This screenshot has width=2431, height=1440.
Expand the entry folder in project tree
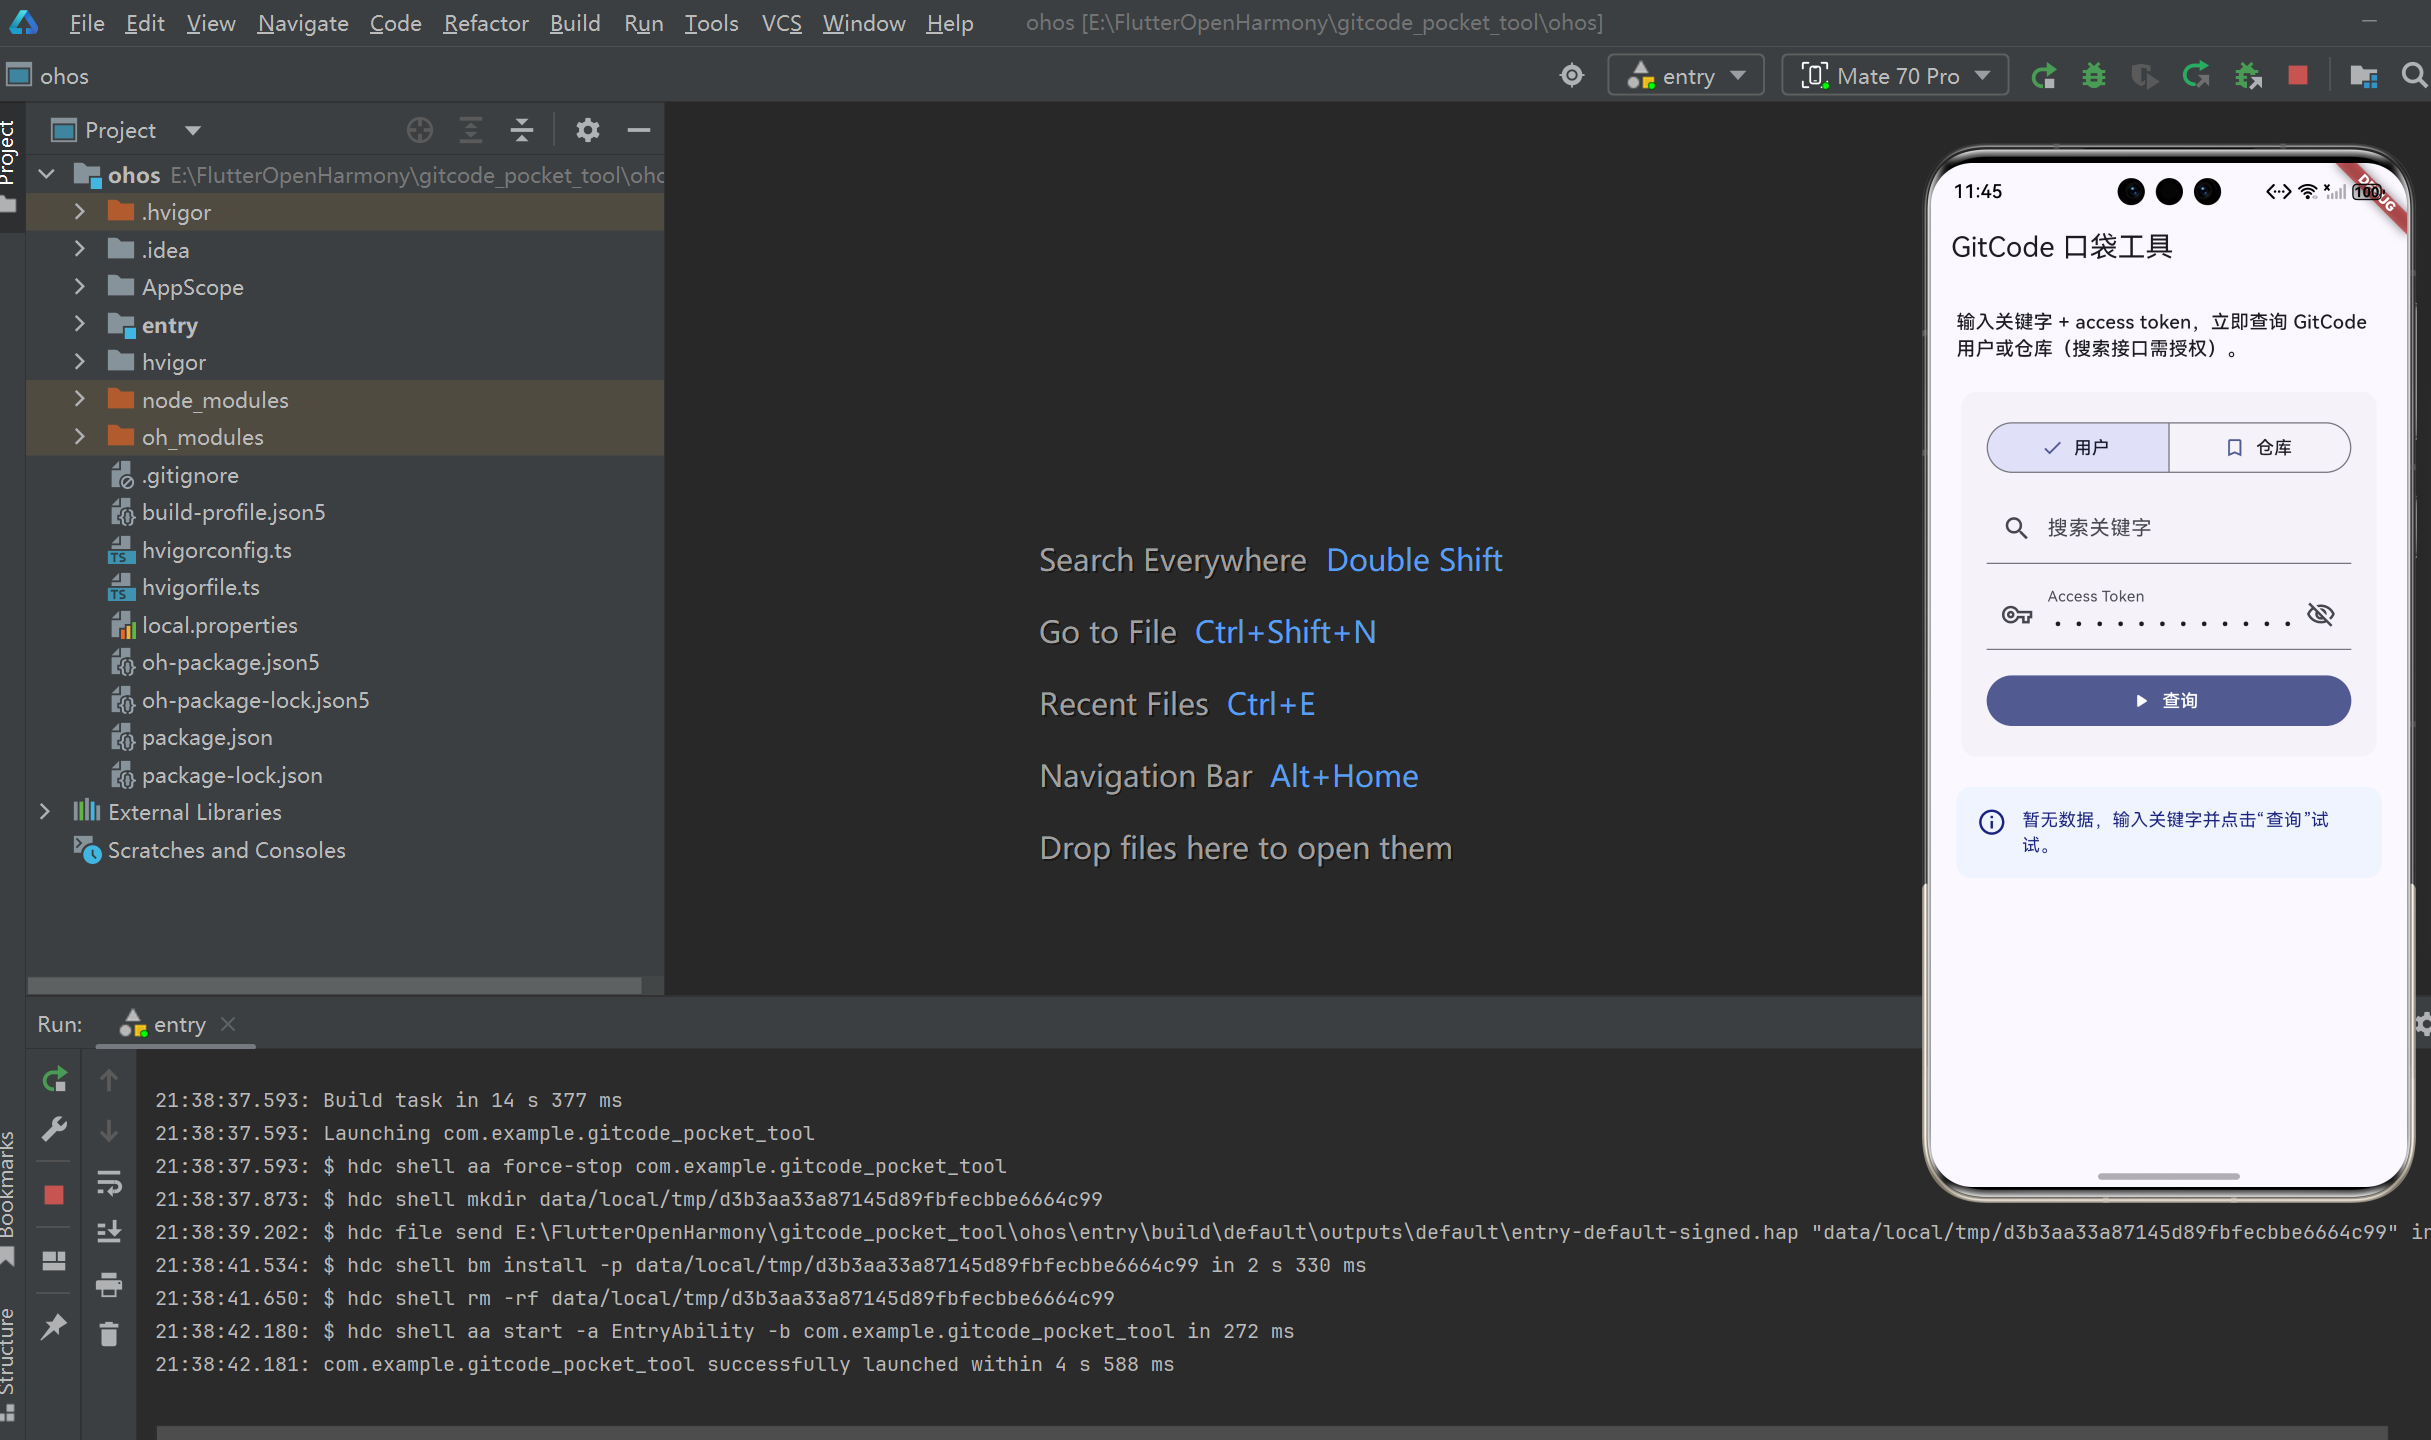point(80,325)
